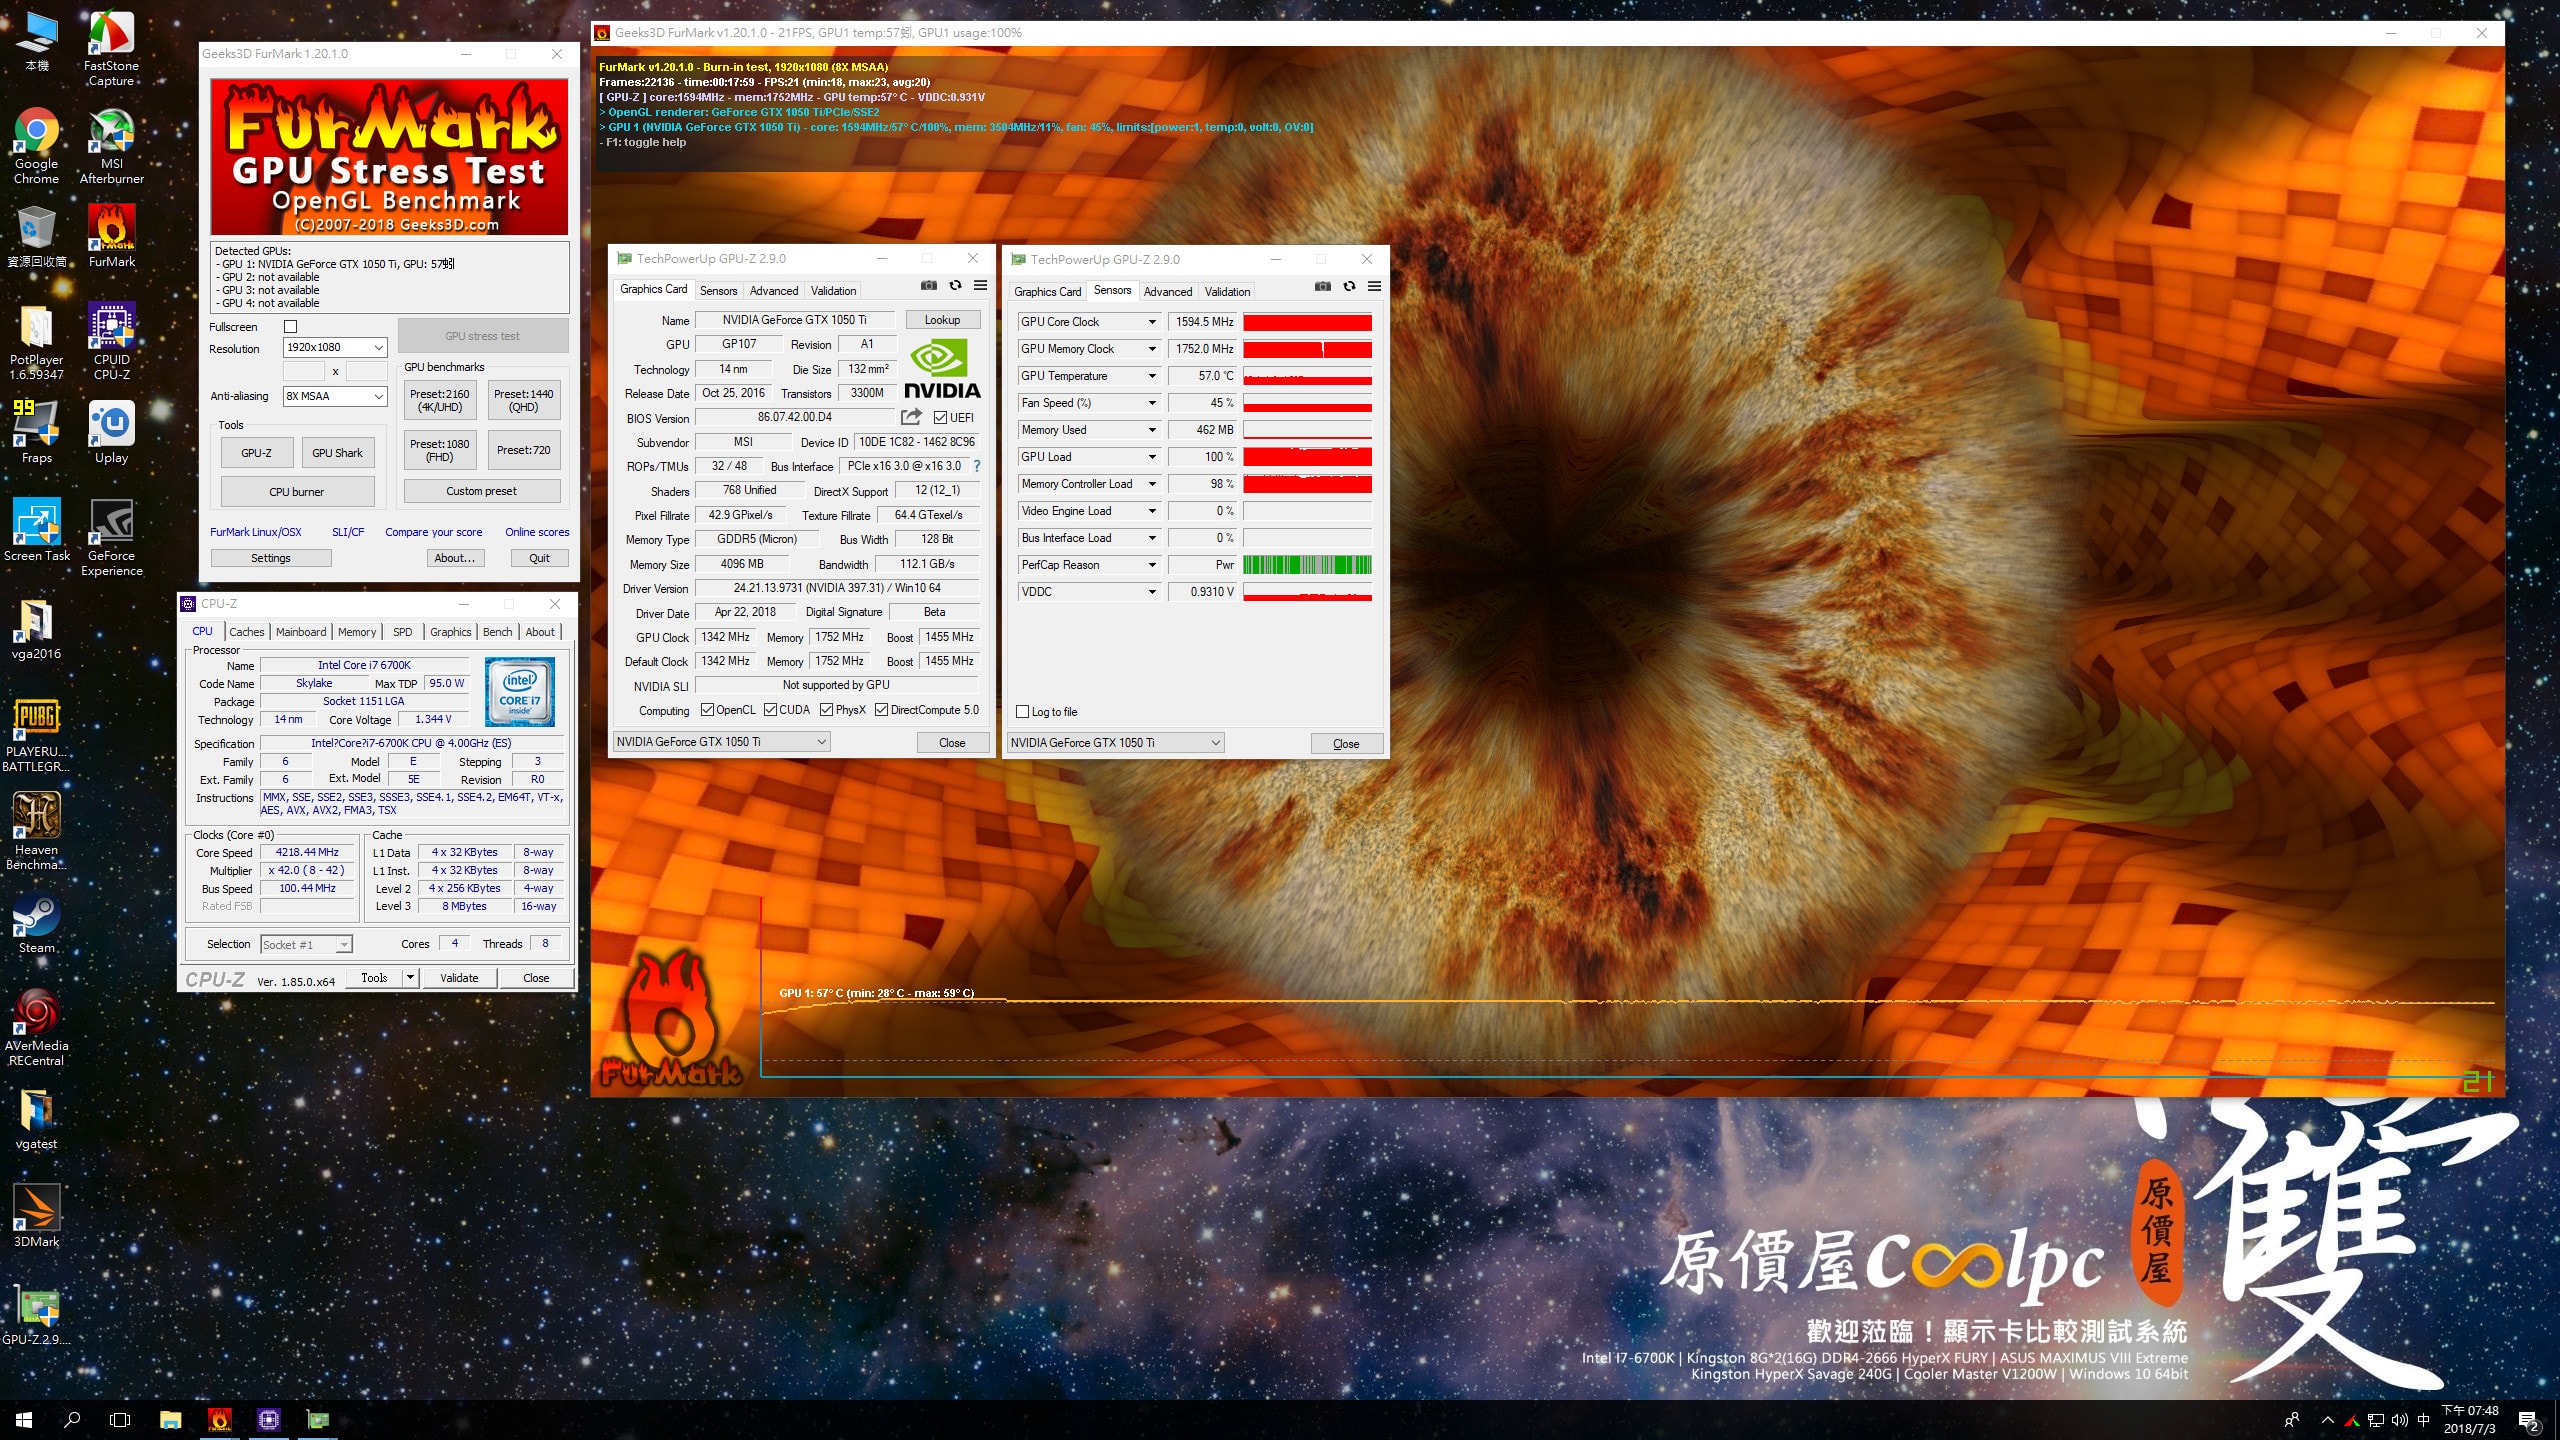The height and width of the screenshot is (1440, 2560).
Task: Click the Bus Interface question mark in GPU-Z
Action: 977,466
